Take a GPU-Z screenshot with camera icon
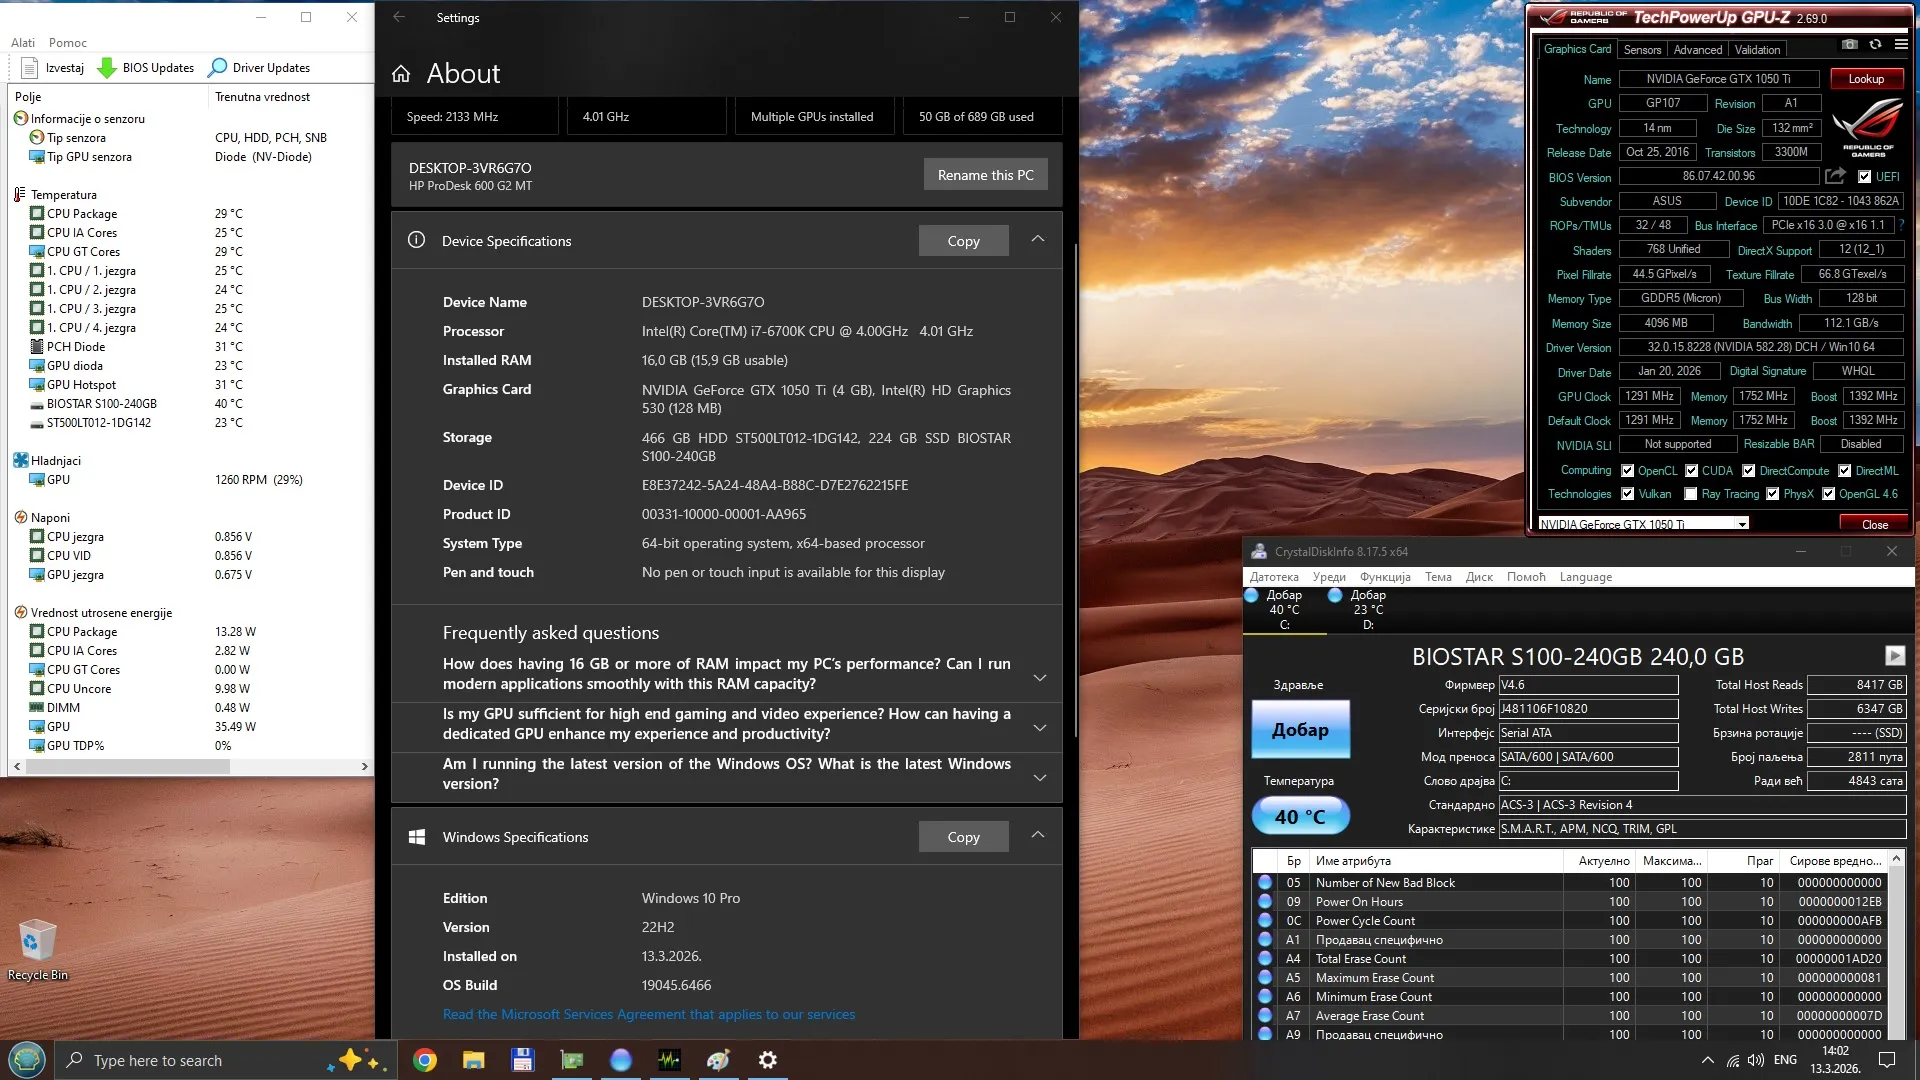Screen dimensions: 1920x1080 point(1850,45)
